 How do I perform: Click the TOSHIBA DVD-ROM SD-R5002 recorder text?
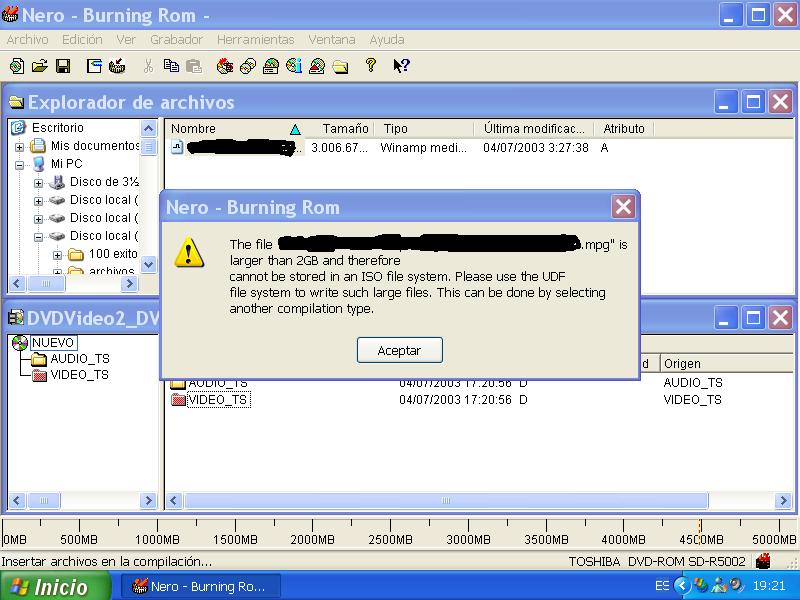pyautogui.click(x=657, y=562)
